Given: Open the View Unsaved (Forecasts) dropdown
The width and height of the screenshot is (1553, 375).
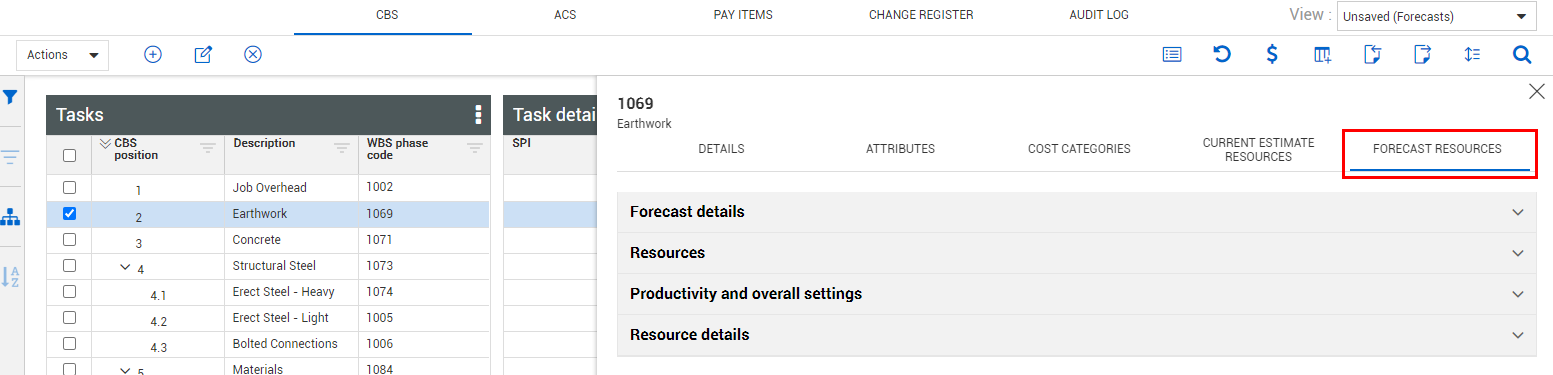Looking at the screenshot, I should [x=1437, y=16].
